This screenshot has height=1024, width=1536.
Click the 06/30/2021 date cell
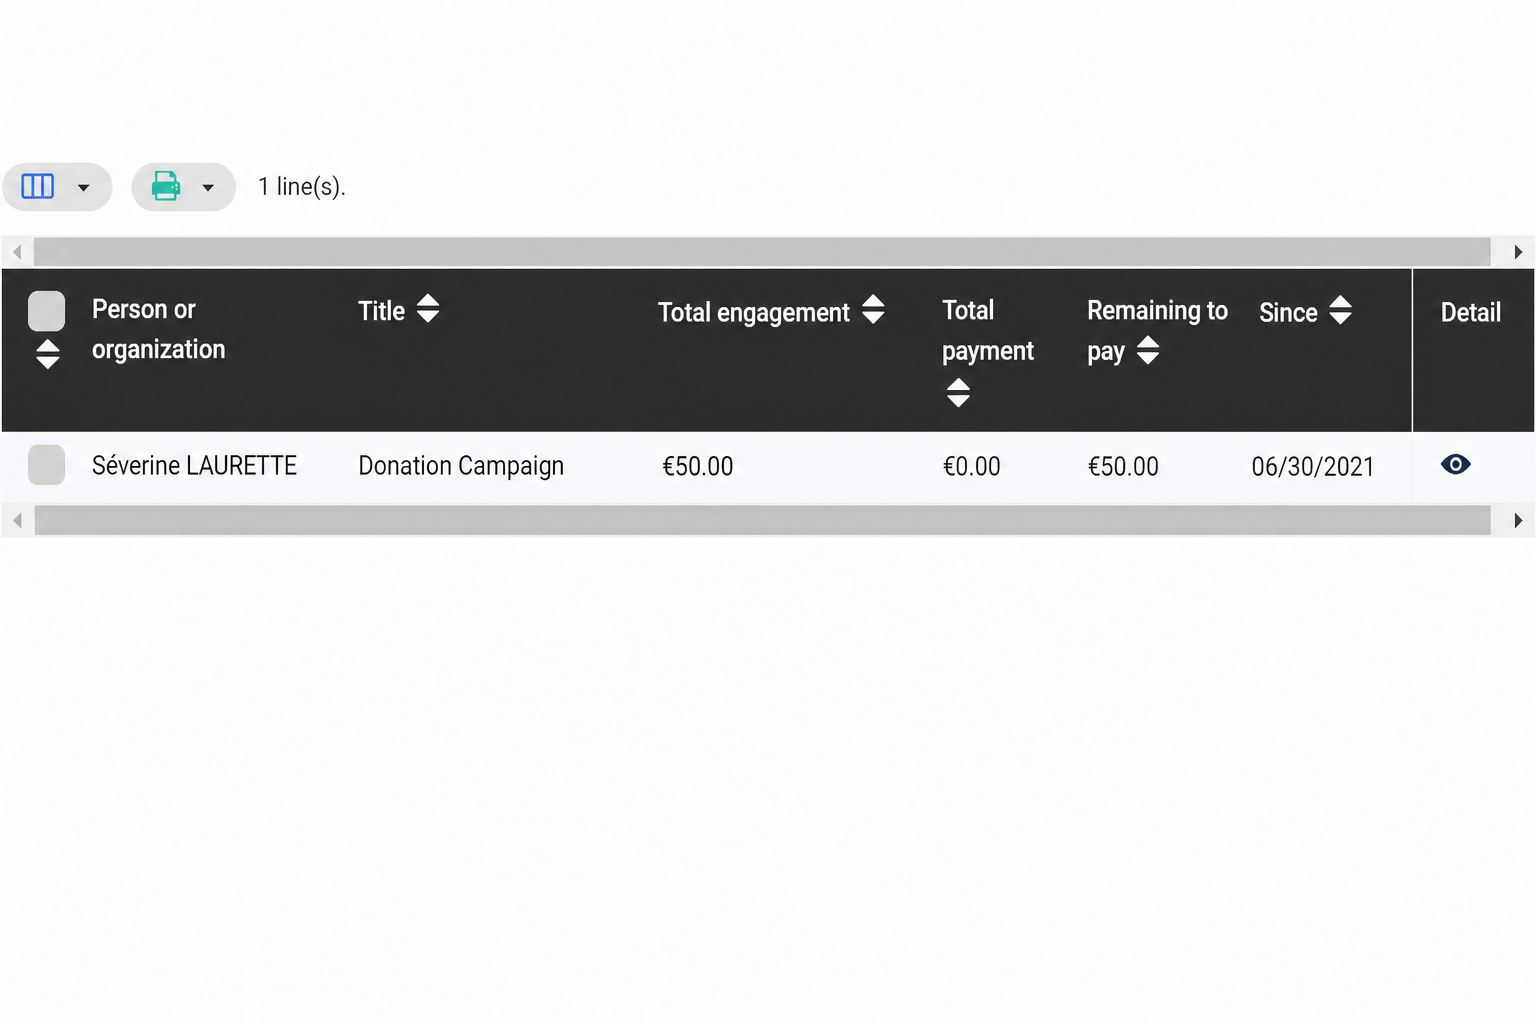pyautogui.click(x=1312, y=467)
